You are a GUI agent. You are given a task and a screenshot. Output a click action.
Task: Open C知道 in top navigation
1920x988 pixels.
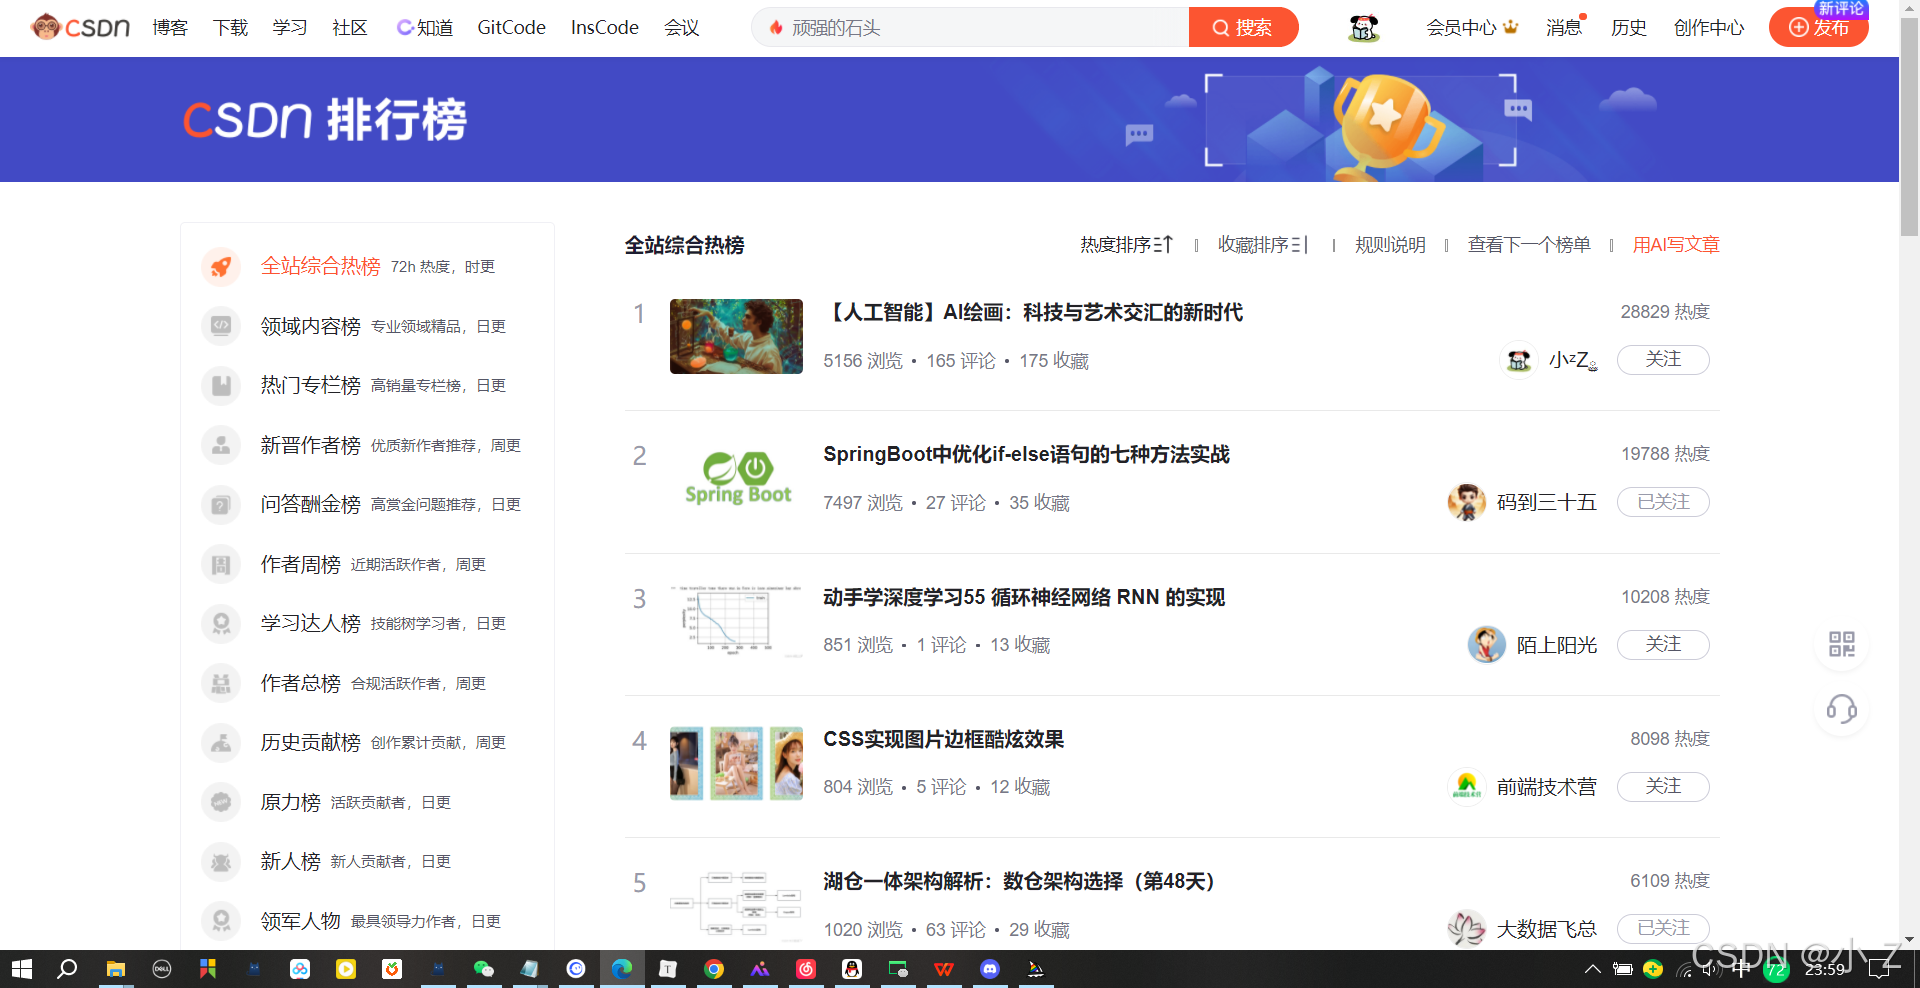[425, 28]
